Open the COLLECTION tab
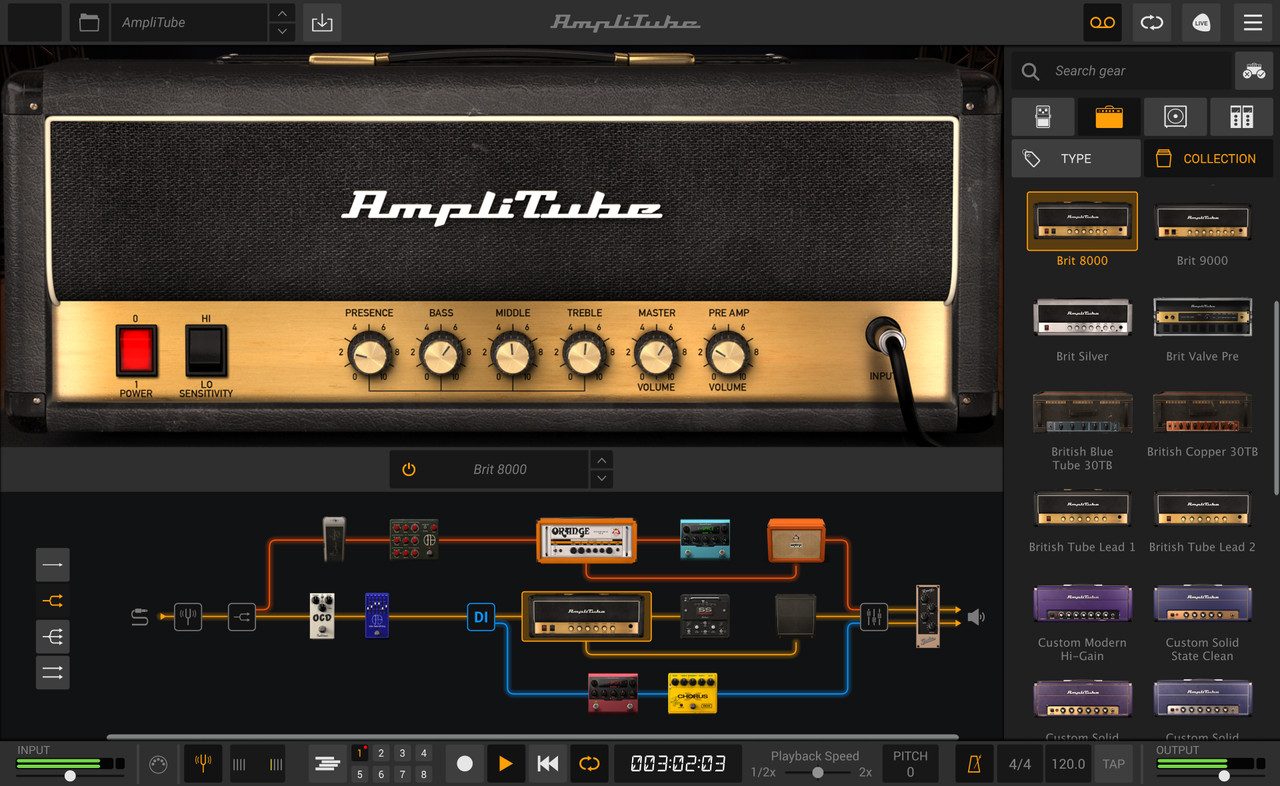 pyautogui.click(x=1208, y=158)
